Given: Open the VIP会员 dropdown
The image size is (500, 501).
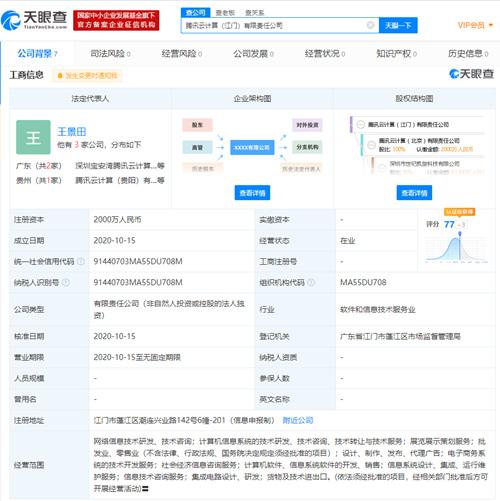Looking at the screenshot, I should (475, 25).
